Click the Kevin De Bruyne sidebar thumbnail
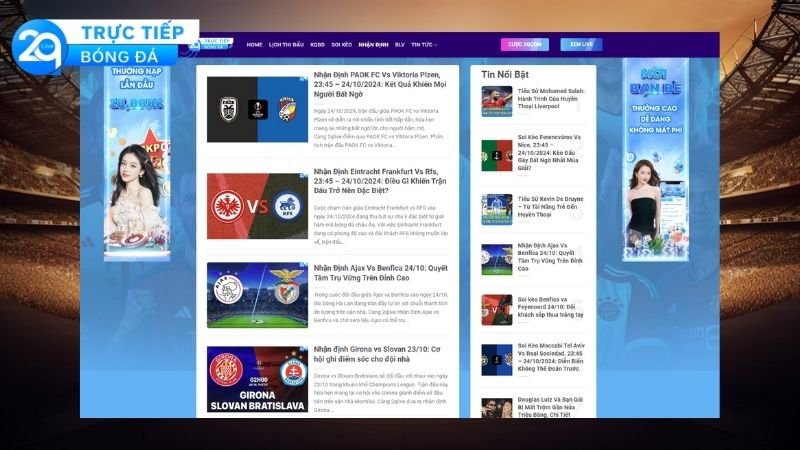Screen dimensions: 800x450 click(x=496, y=209)
